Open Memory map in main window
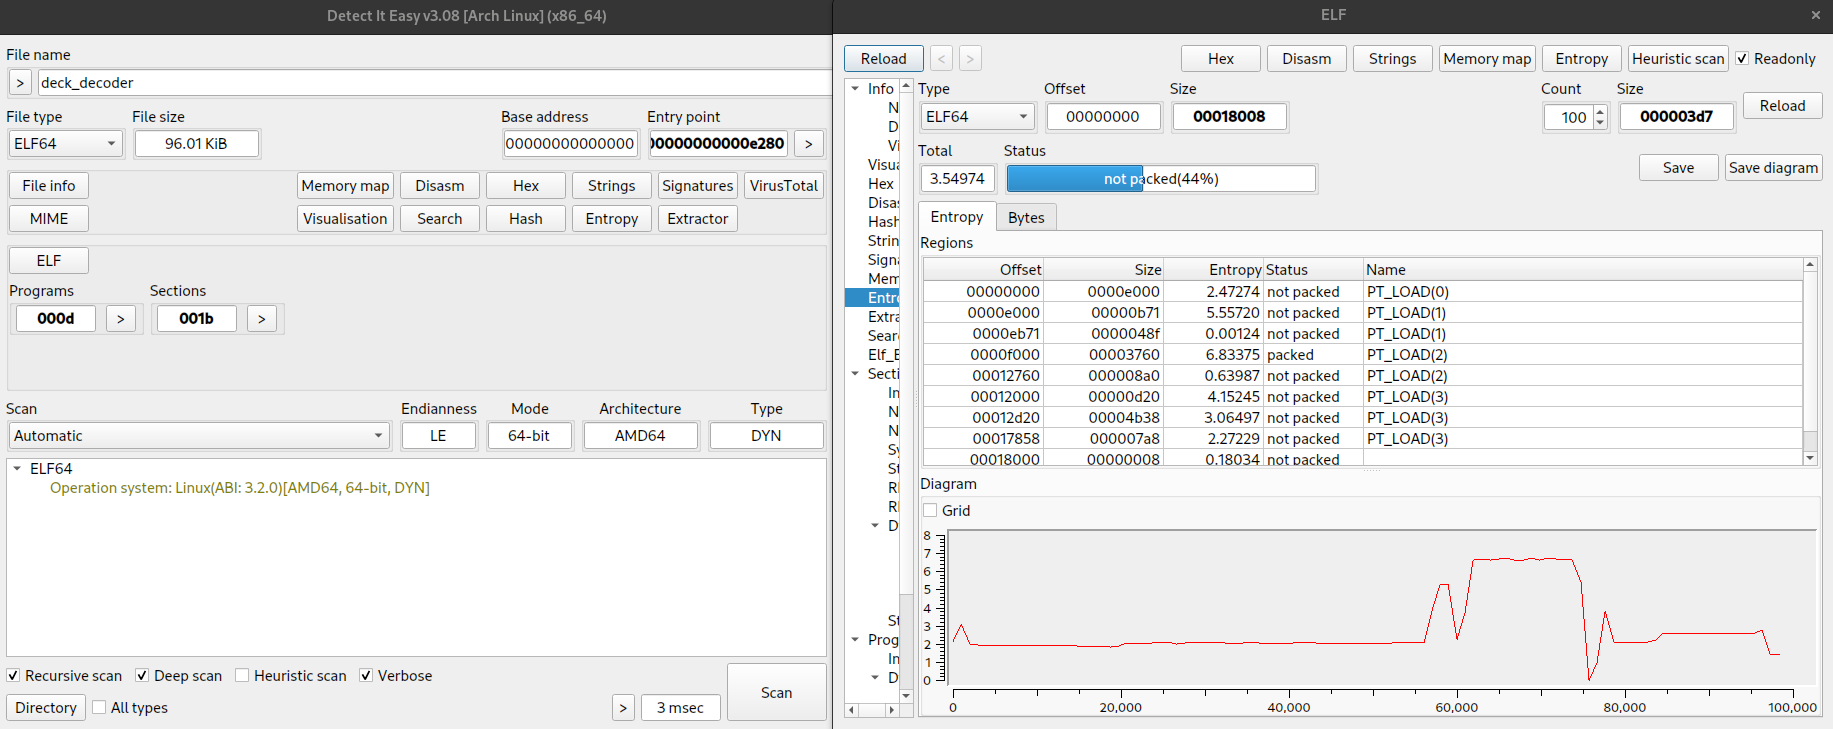Screen dimensions: 1833x729 pyautogui.click(x=345, y=186)
